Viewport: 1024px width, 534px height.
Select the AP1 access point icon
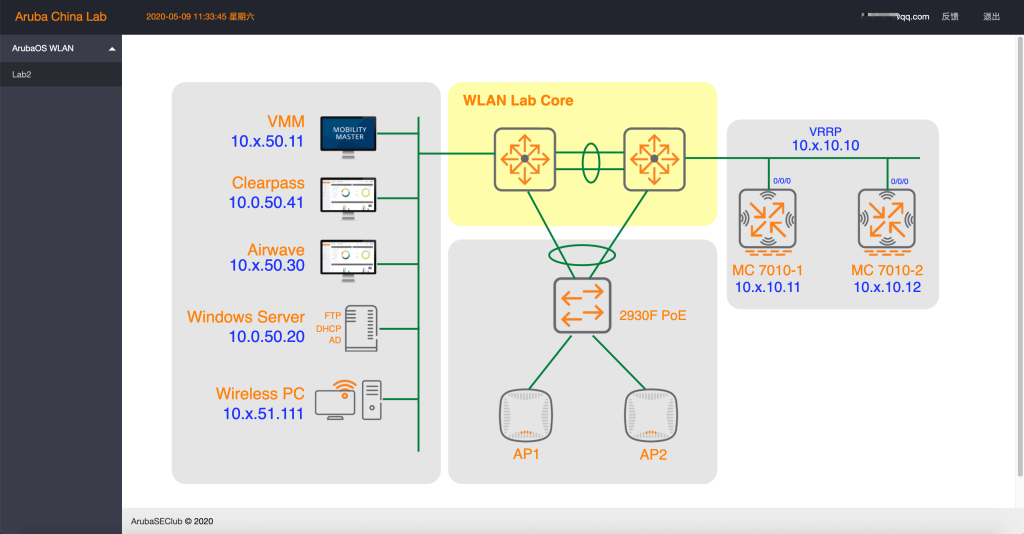[526, 416]
